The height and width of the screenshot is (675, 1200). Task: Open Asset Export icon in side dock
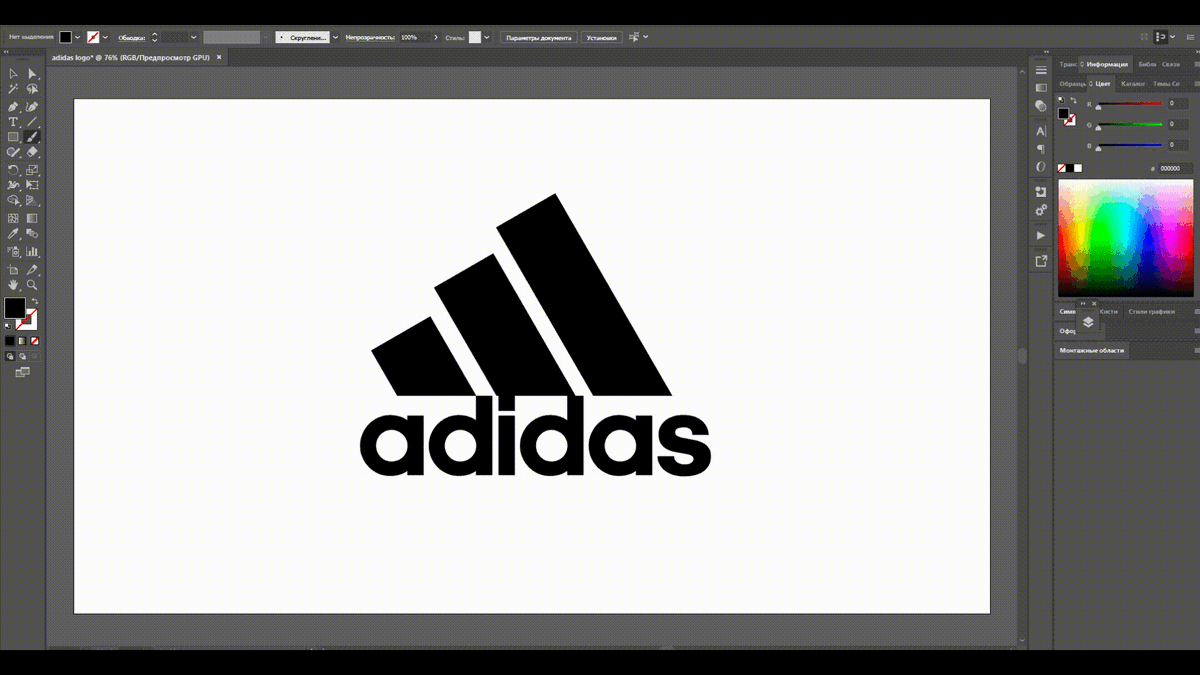1041,260
